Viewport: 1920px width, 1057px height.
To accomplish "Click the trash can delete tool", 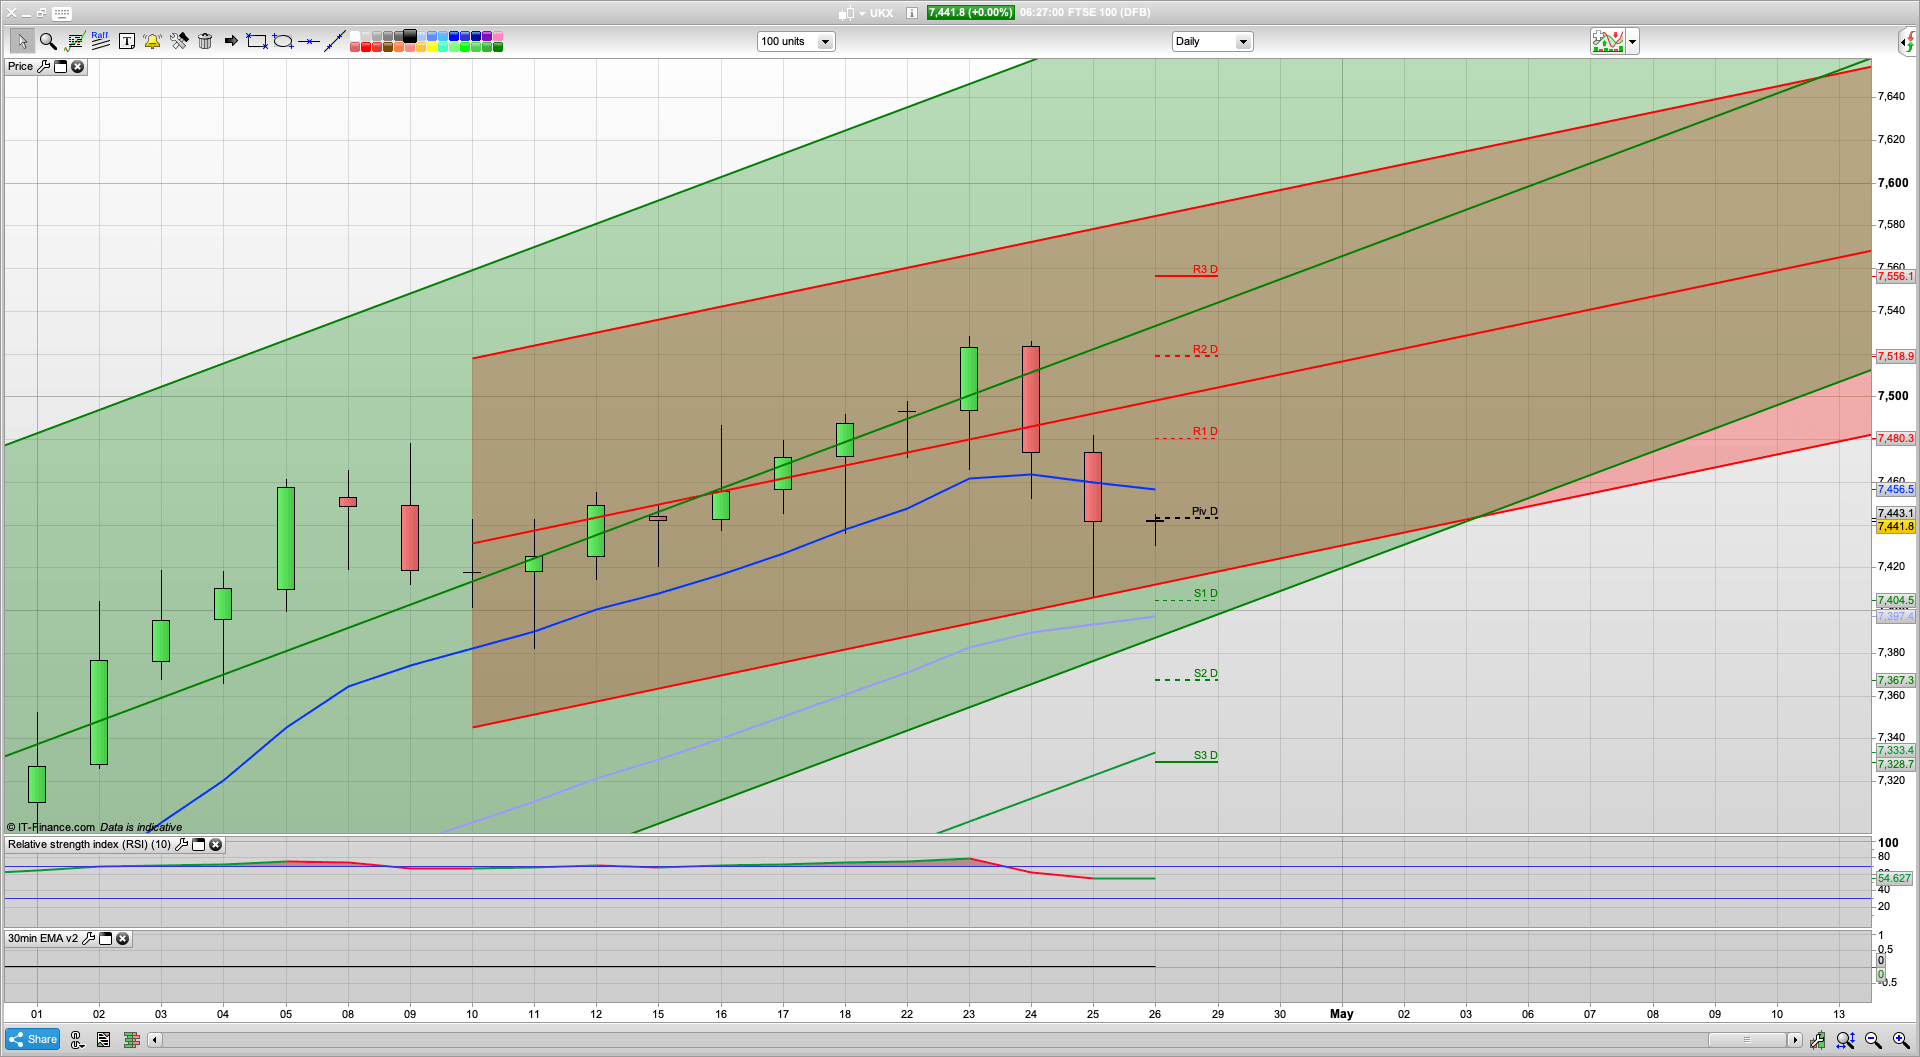I will coord(205,41).
